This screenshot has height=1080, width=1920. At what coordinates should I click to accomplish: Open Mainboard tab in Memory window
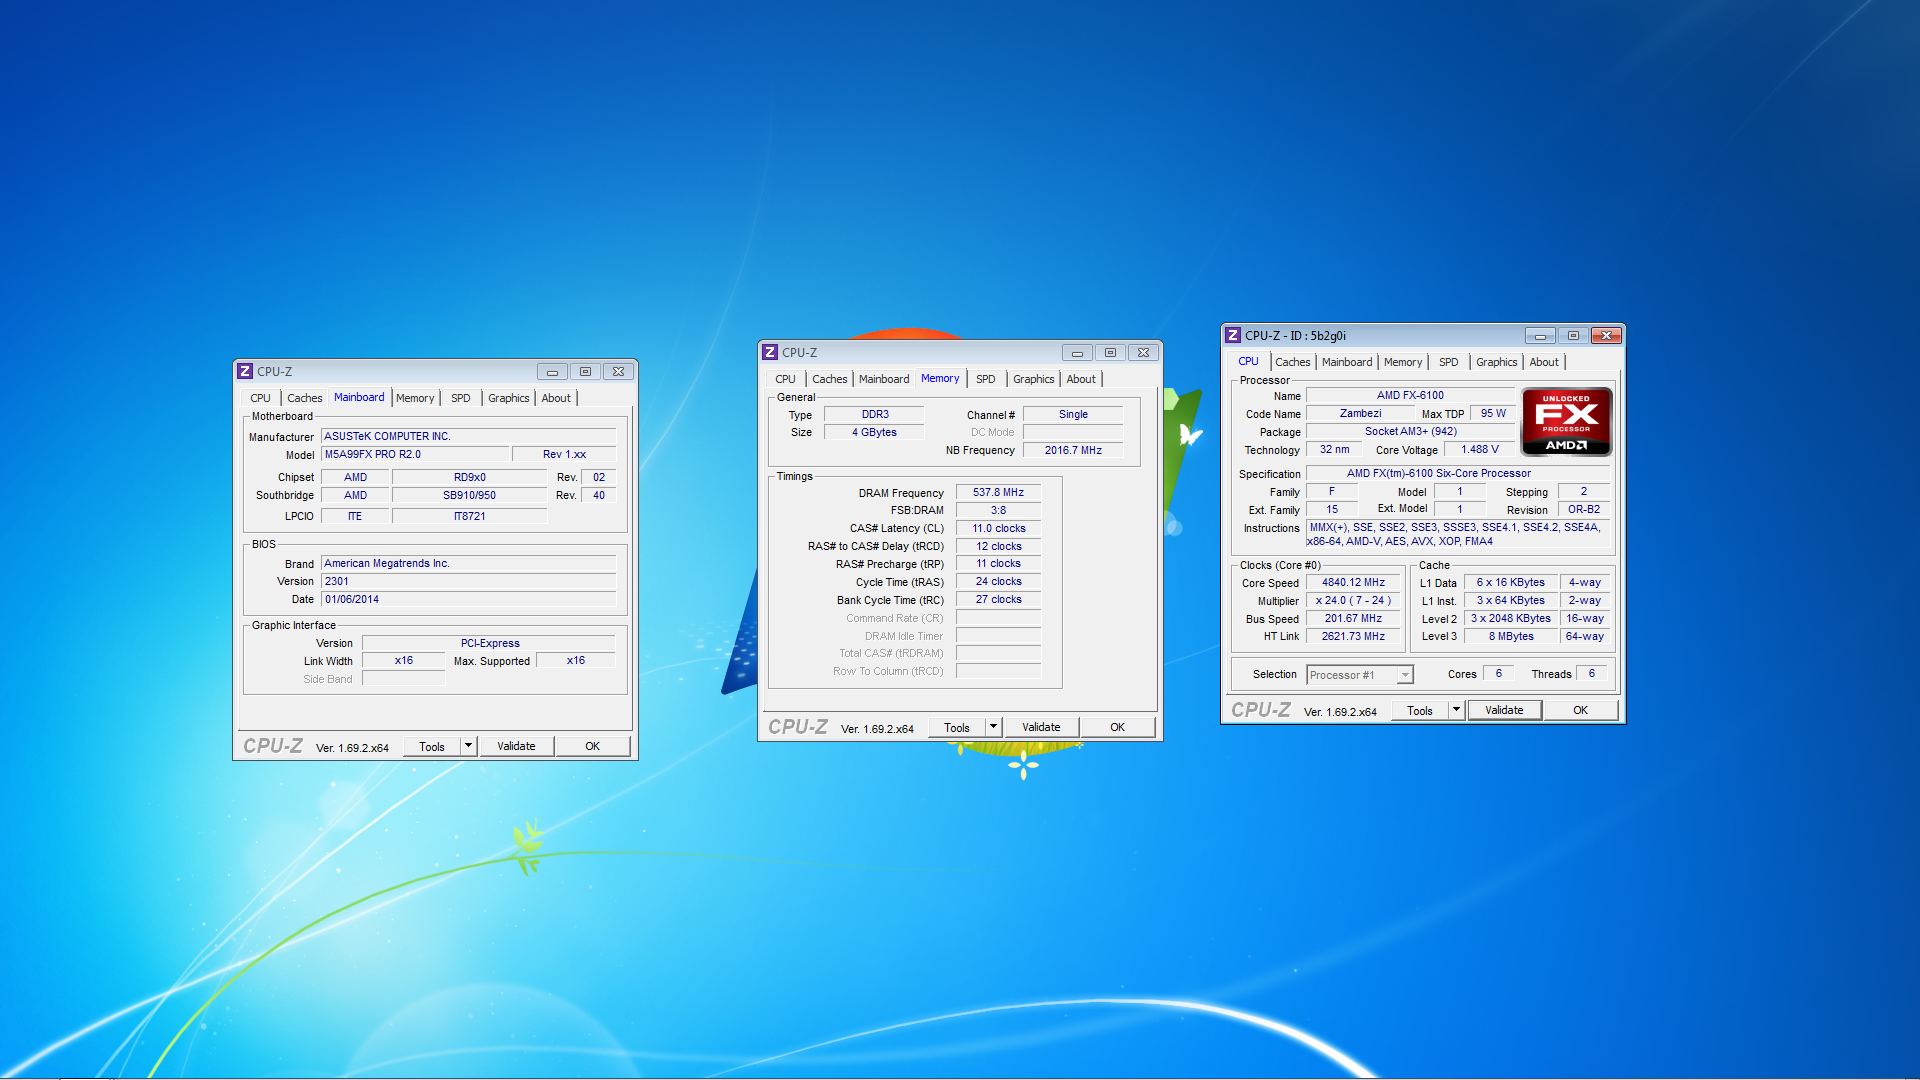tap(884, 379)
